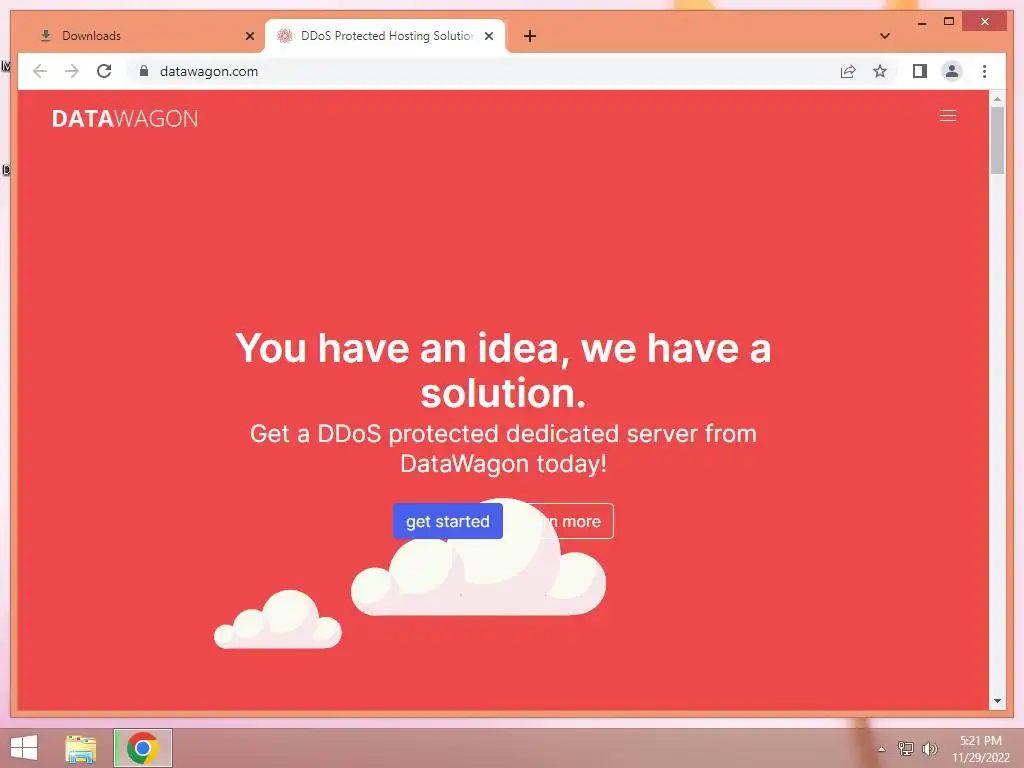This screenshot has height=768, width=1024.
Task: Minimize the Chrome window
Action: tap(921, 22)
